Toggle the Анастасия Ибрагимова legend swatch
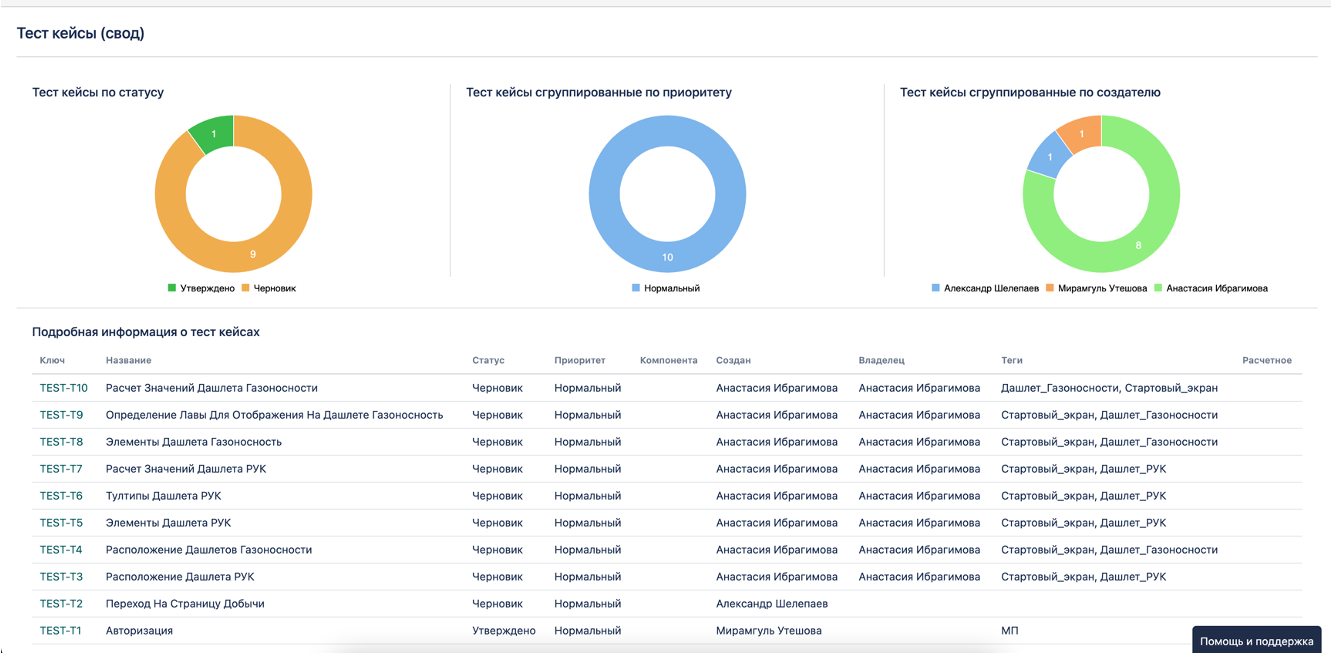 coord(1158,288)
